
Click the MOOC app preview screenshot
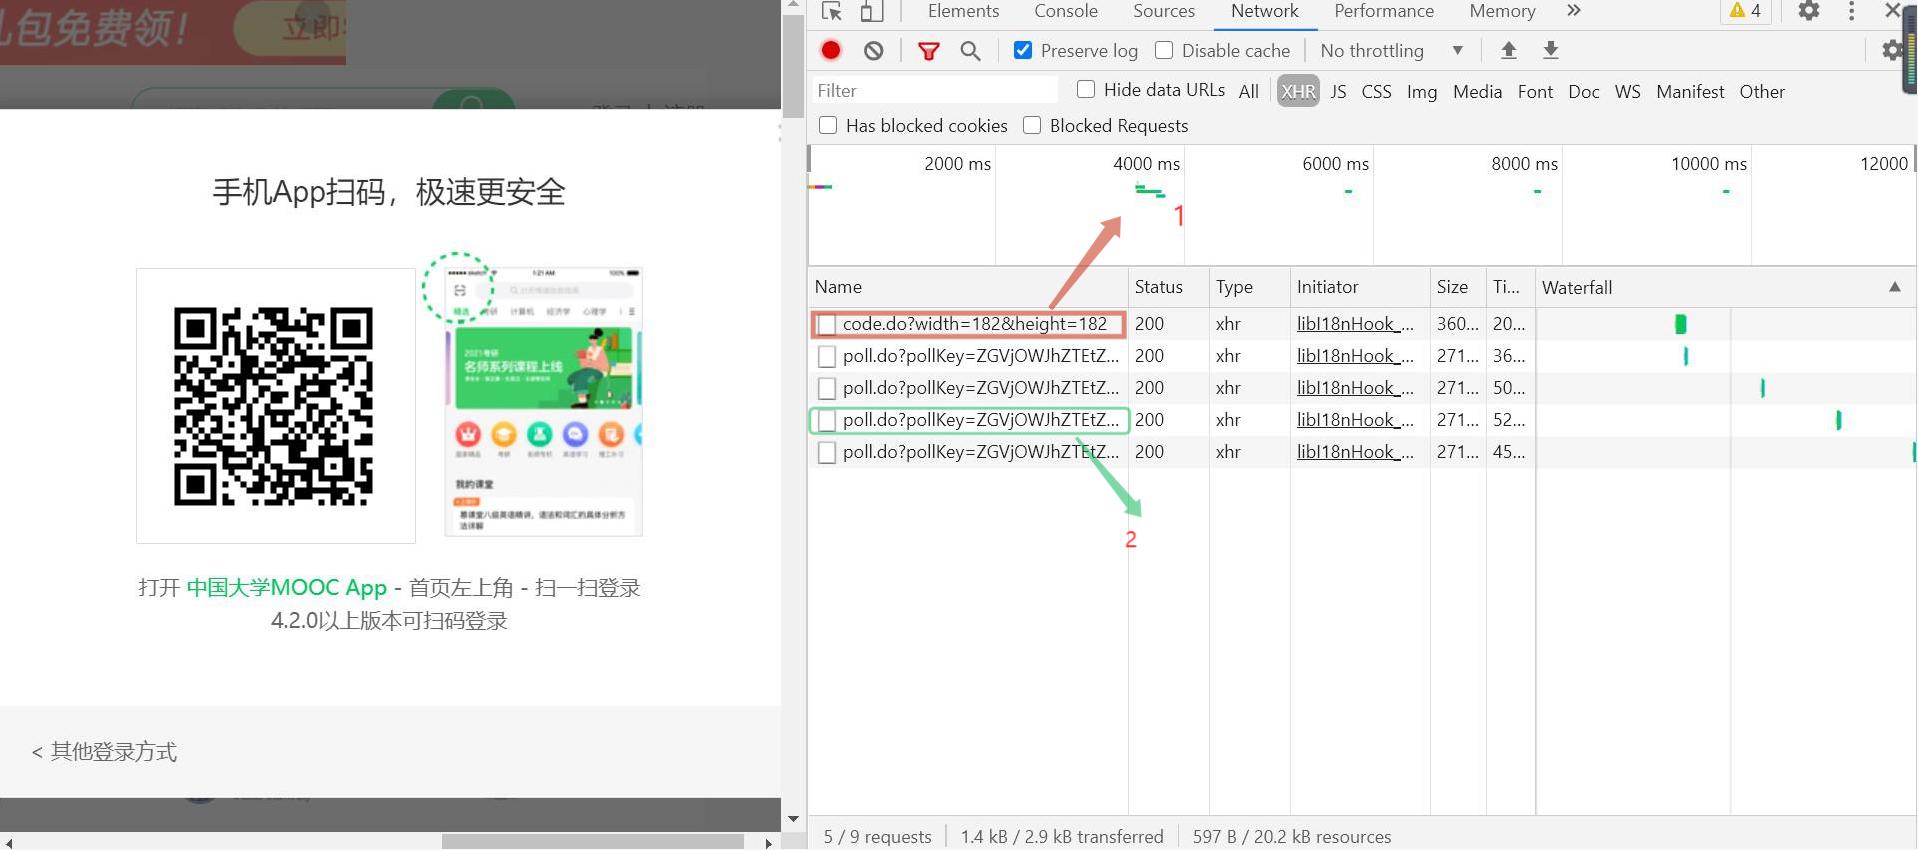(x=544, y=402)
